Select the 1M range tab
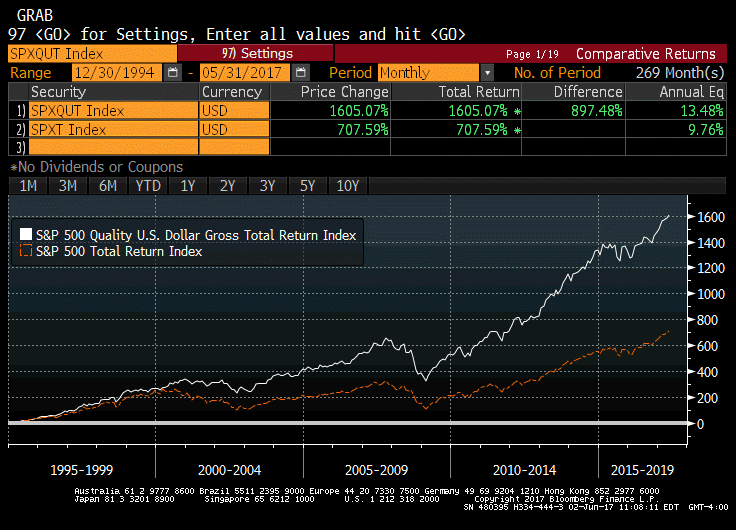 (28, 186)
